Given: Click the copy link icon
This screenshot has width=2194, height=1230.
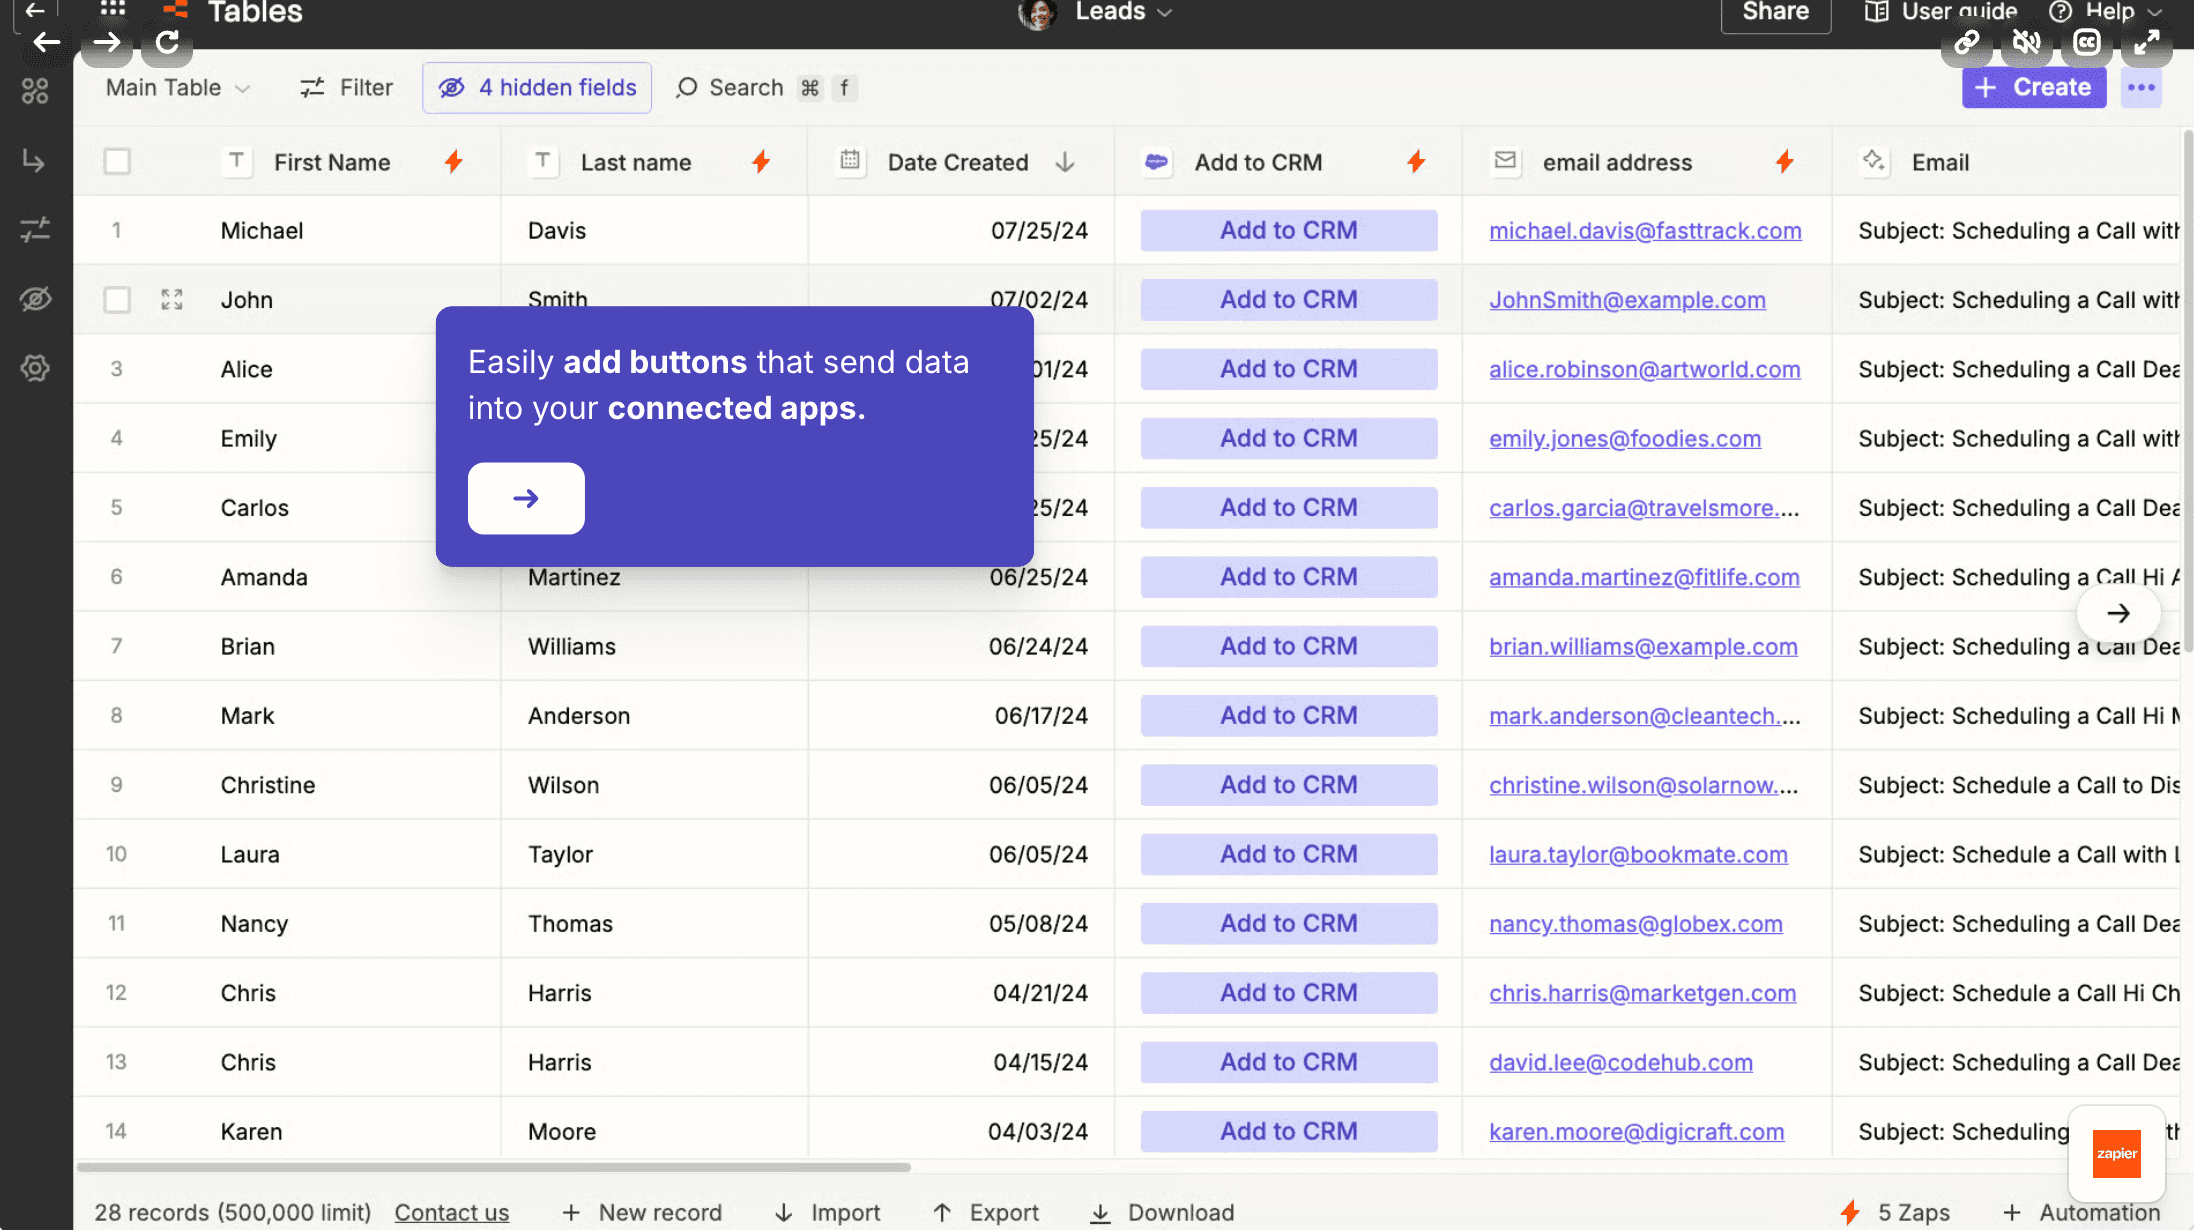Looking at the screenshot, I should click(x=1966, y=42).
